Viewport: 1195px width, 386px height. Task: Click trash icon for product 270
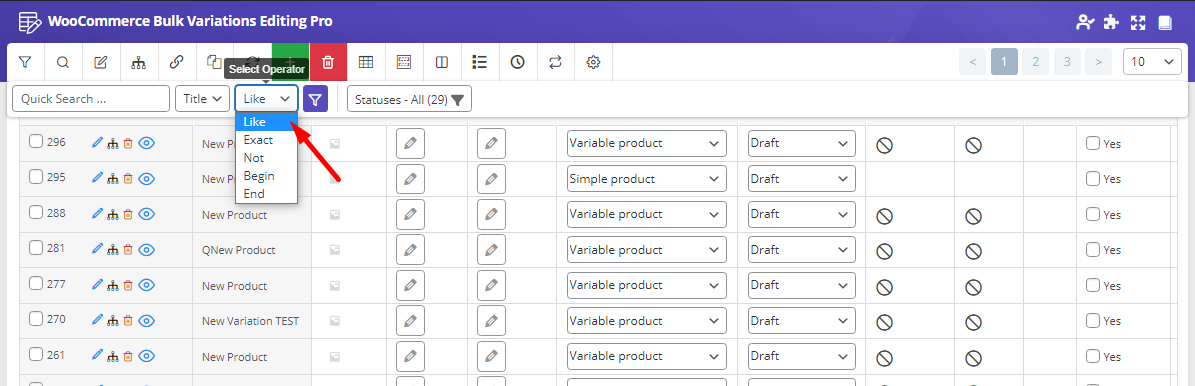point(128,320)
